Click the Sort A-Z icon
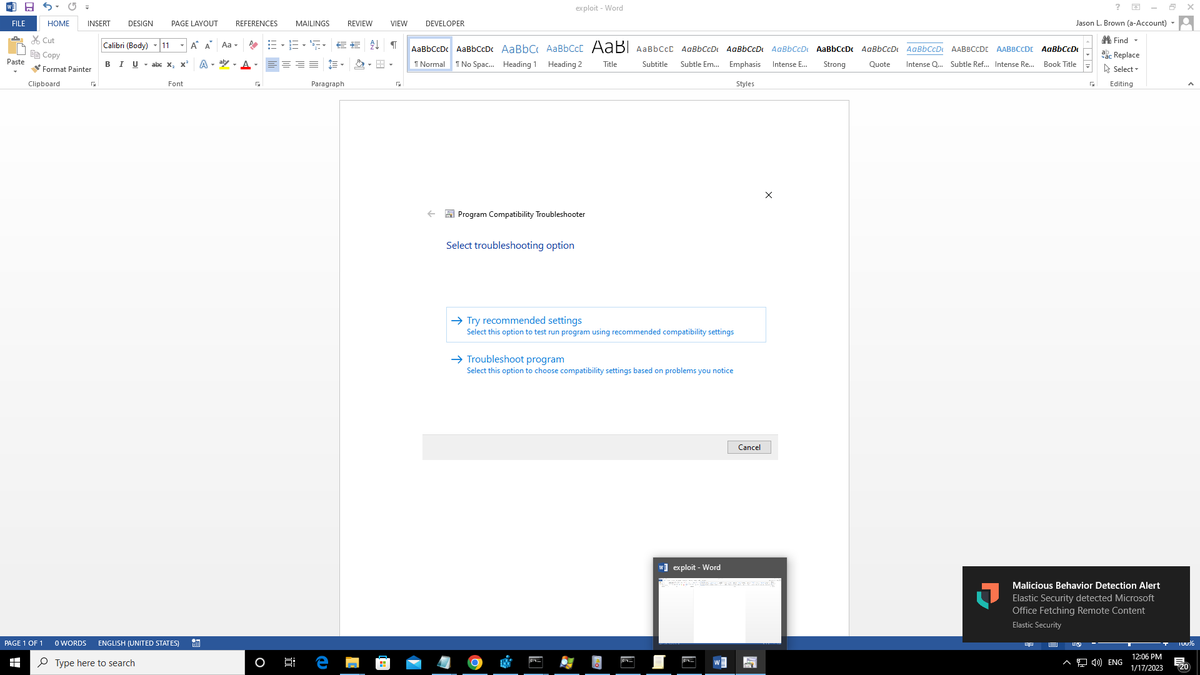1200x675 pixels. pos(375,45)
